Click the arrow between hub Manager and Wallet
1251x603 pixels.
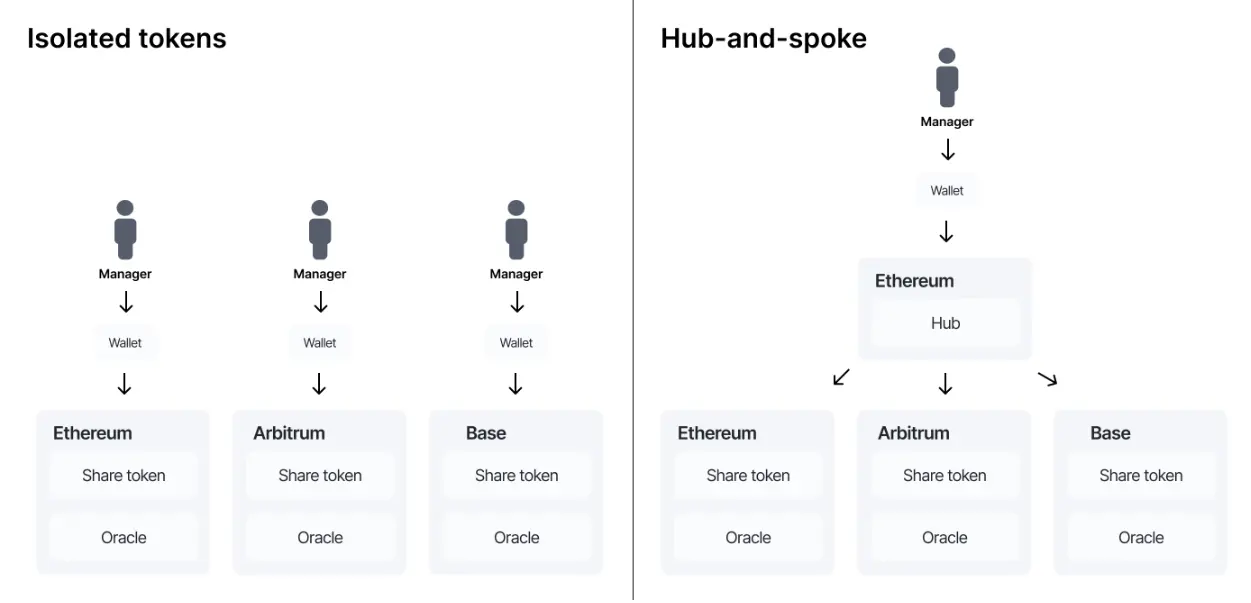[x=947, y=150]
